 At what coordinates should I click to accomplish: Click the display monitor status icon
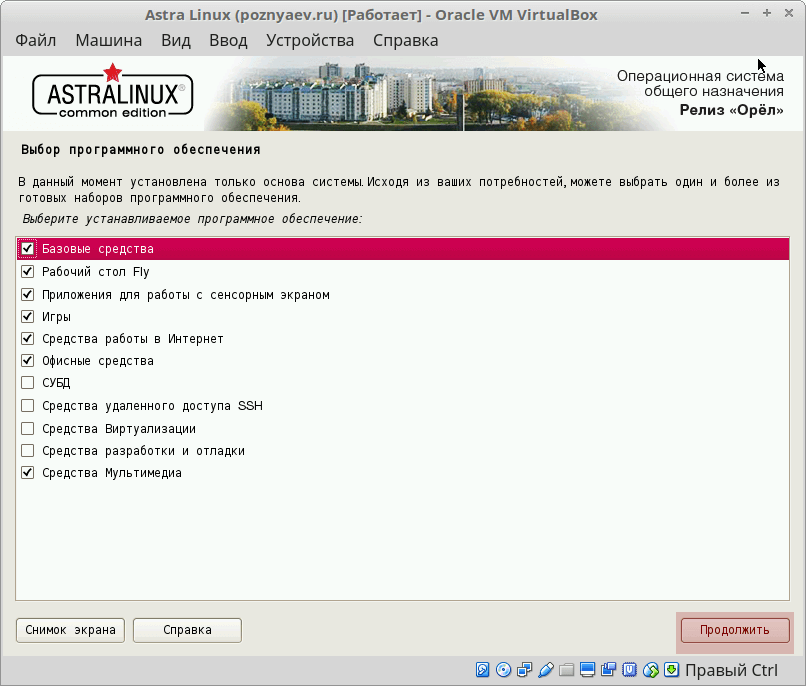[x=587, y=670]
